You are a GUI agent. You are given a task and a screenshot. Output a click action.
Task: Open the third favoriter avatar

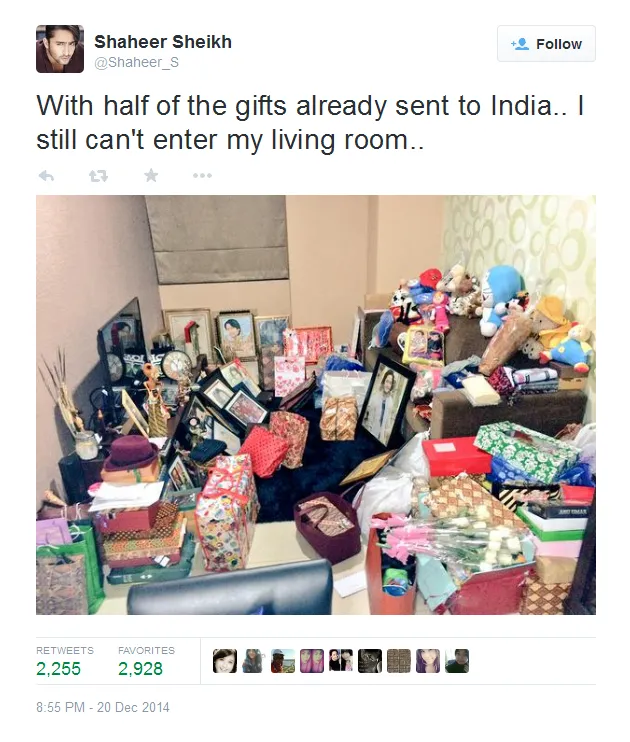click(283, 661)
